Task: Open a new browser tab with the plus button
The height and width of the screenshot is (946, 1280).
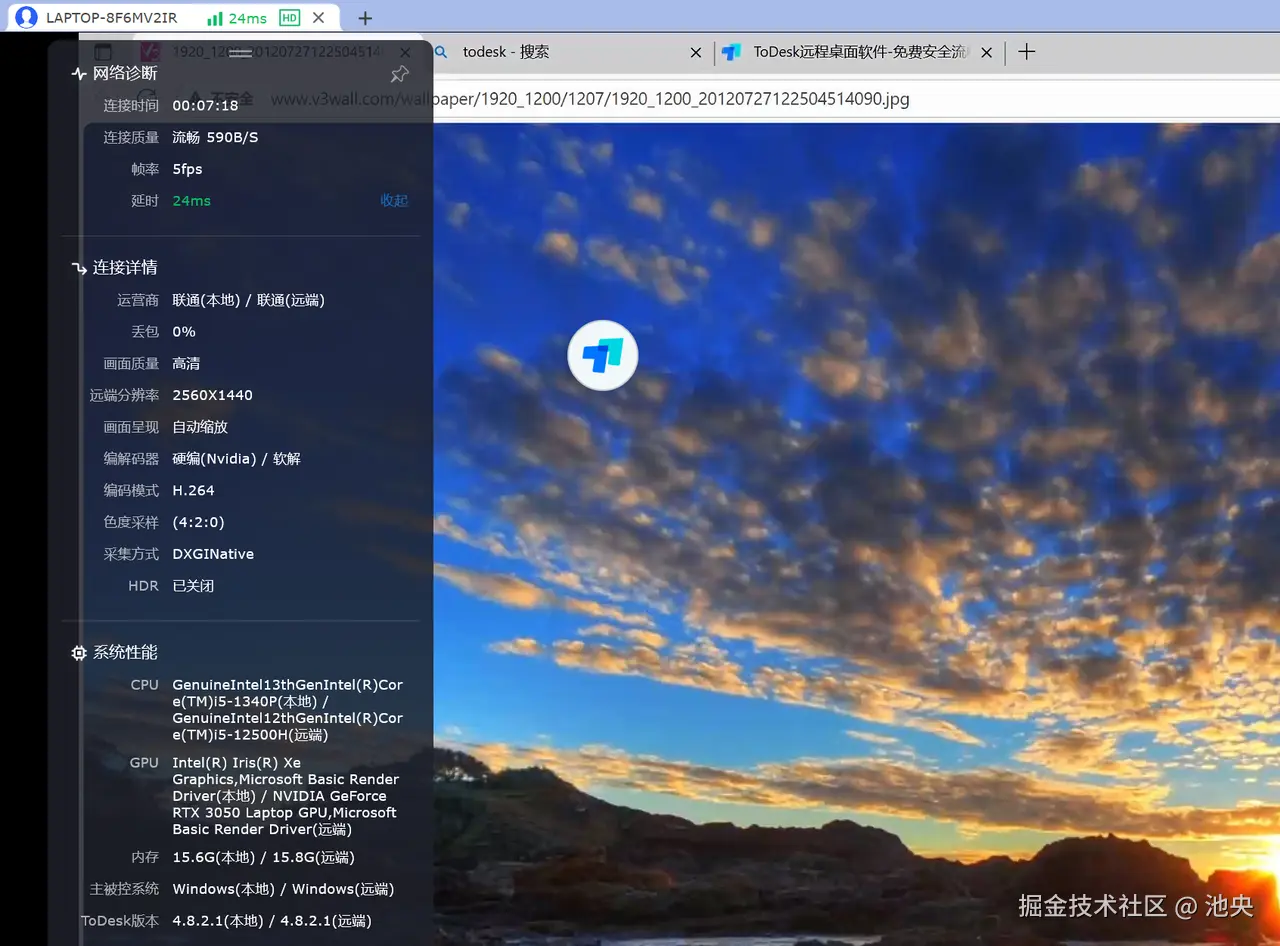Action: tap(1026, 52)
